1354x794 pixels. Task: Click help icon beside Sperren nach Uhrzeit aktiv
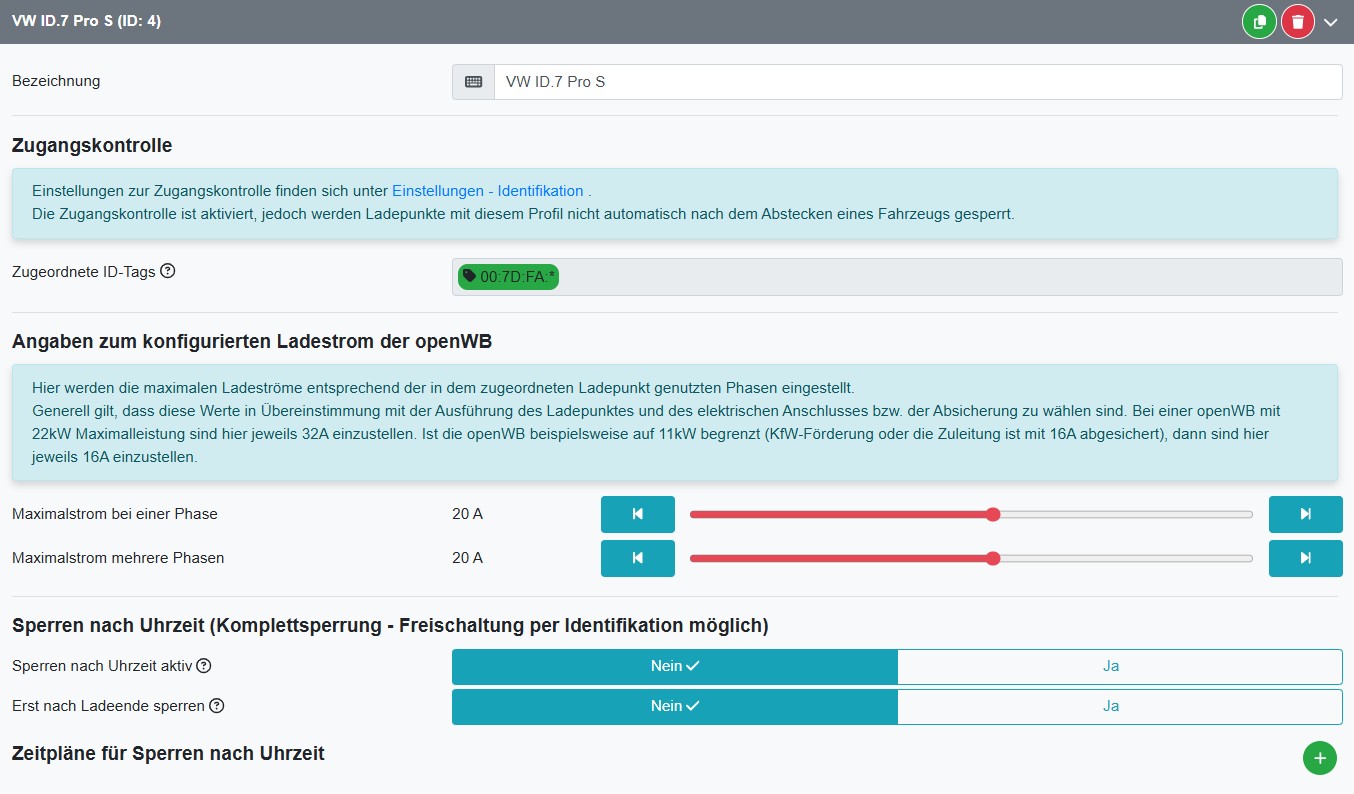coord(204,666)
